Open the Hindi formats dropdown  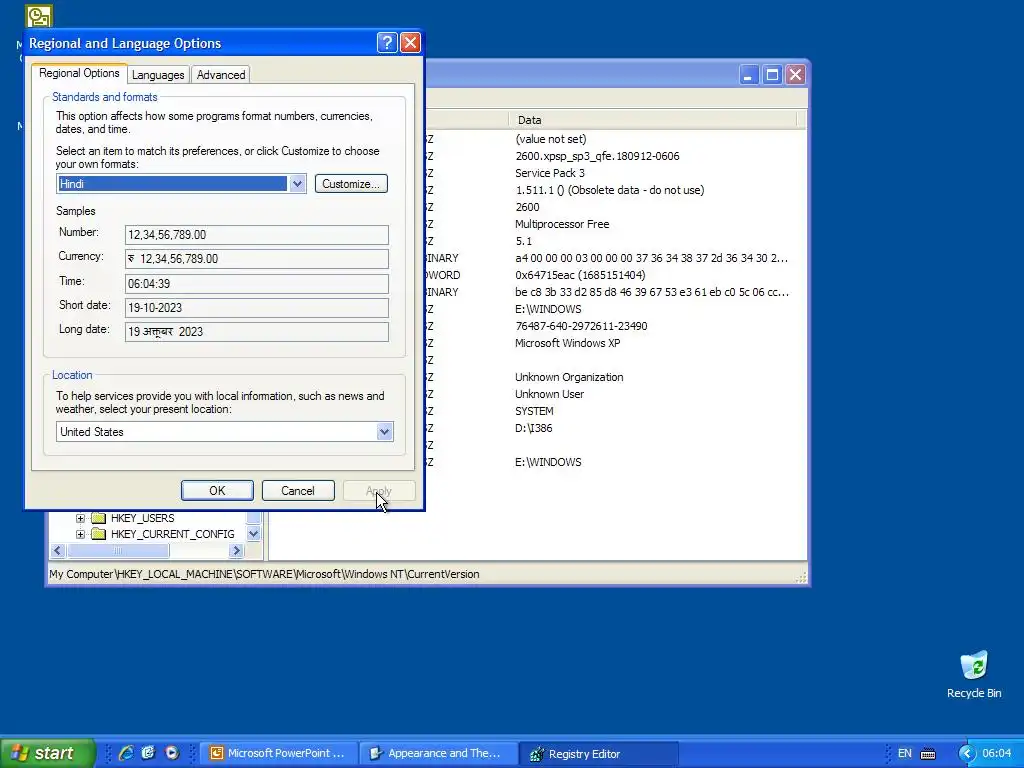pos(297,184)
